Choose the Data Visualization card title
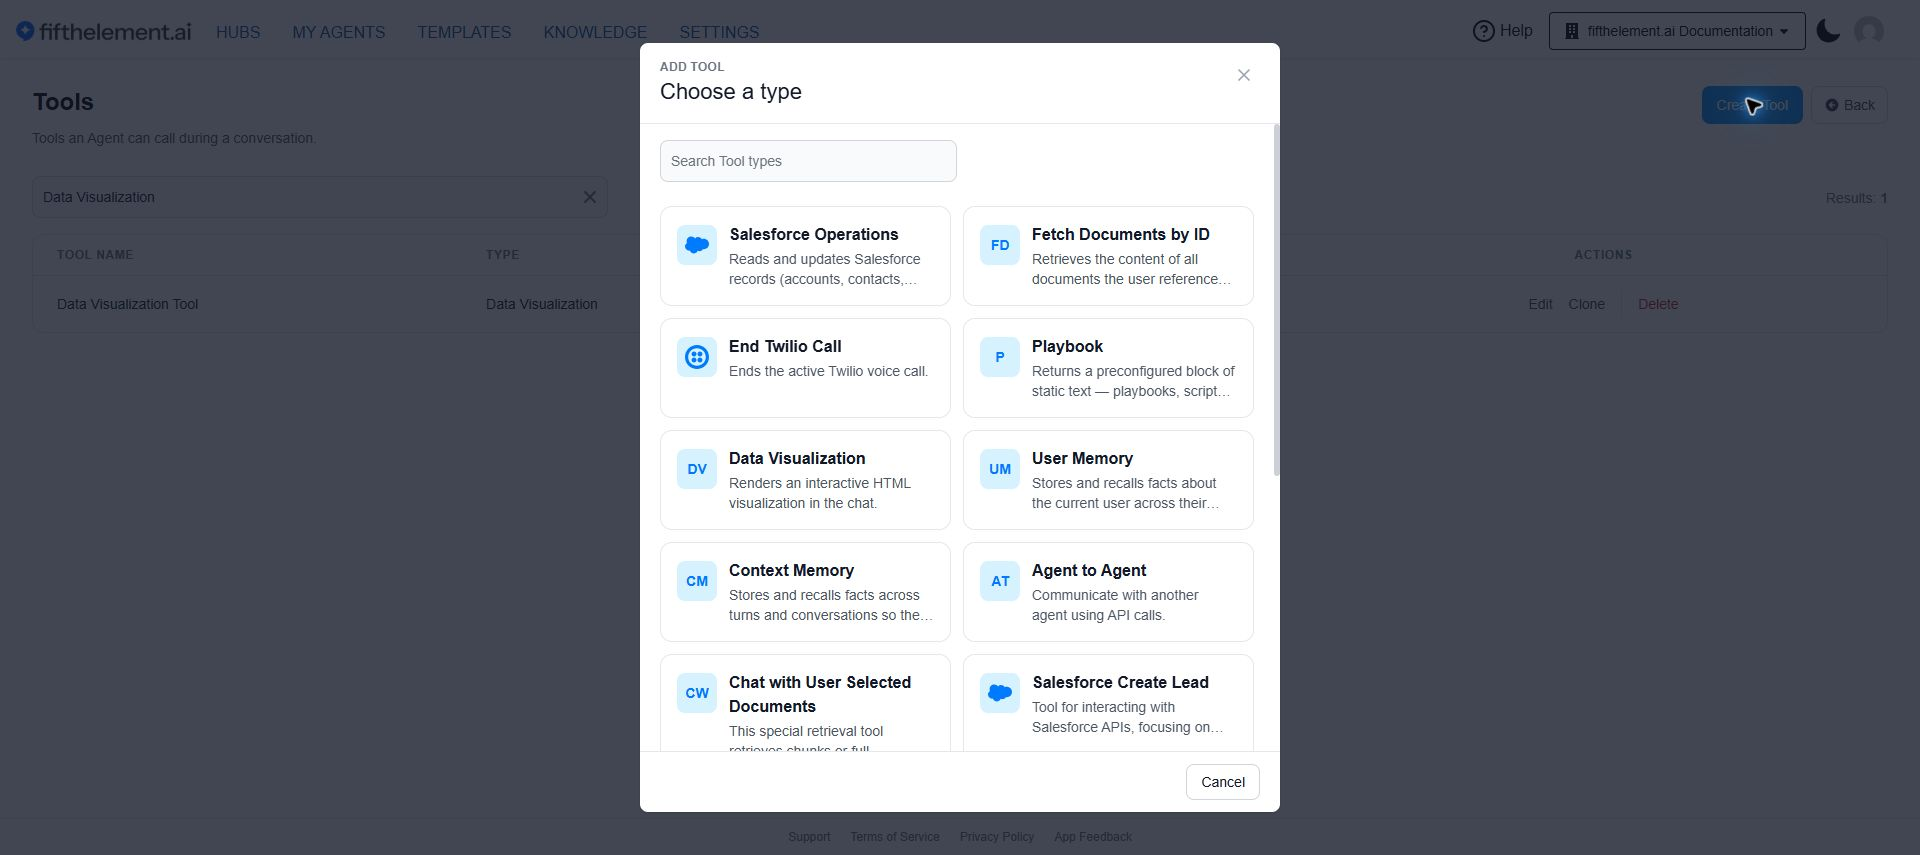Screen dimensions: 1920x855 click(797, 458)
